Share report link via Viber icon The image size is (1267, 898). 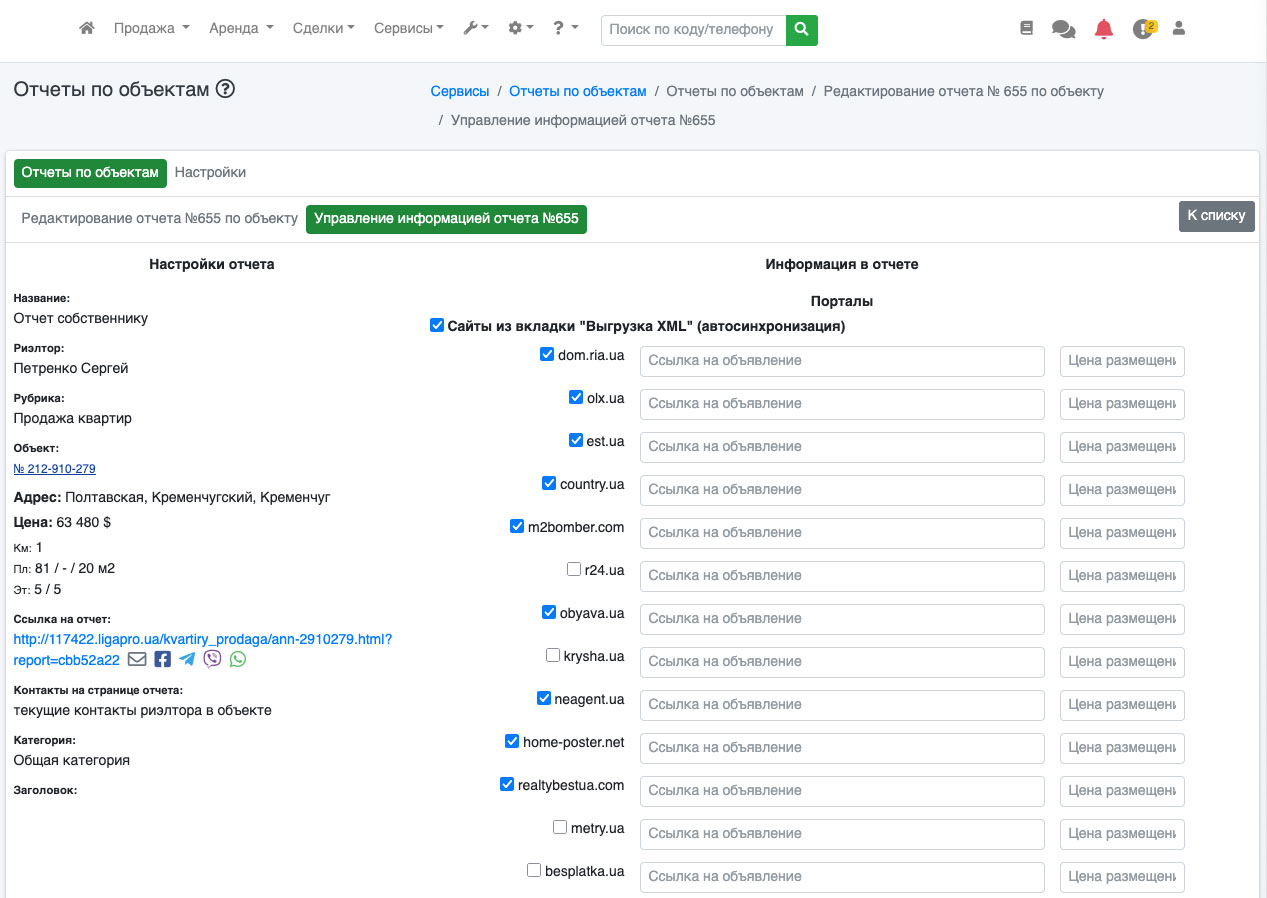[x=212, y=659]
